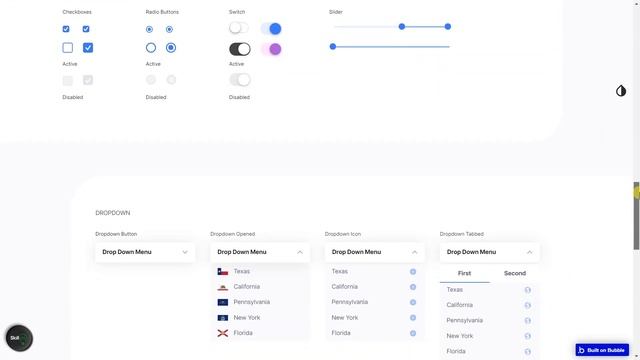
Task: Click the Texas flag icon
Action: [222, 271]
